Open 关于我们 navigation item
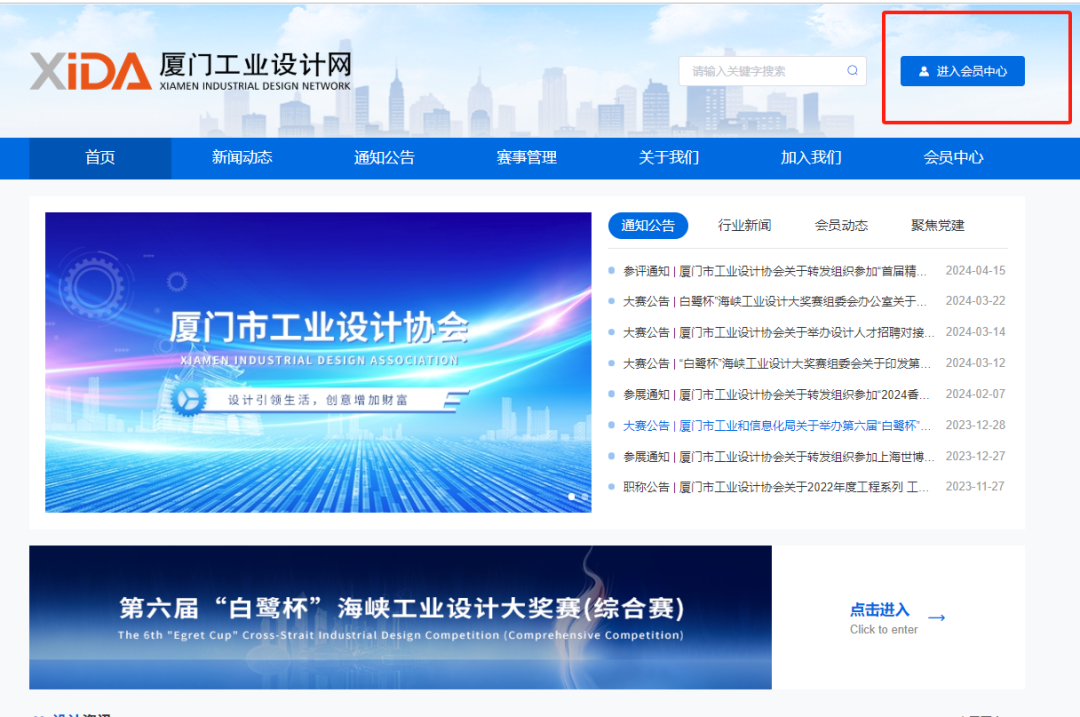Screen dimensions: 1080x717 tap(669, 158)
